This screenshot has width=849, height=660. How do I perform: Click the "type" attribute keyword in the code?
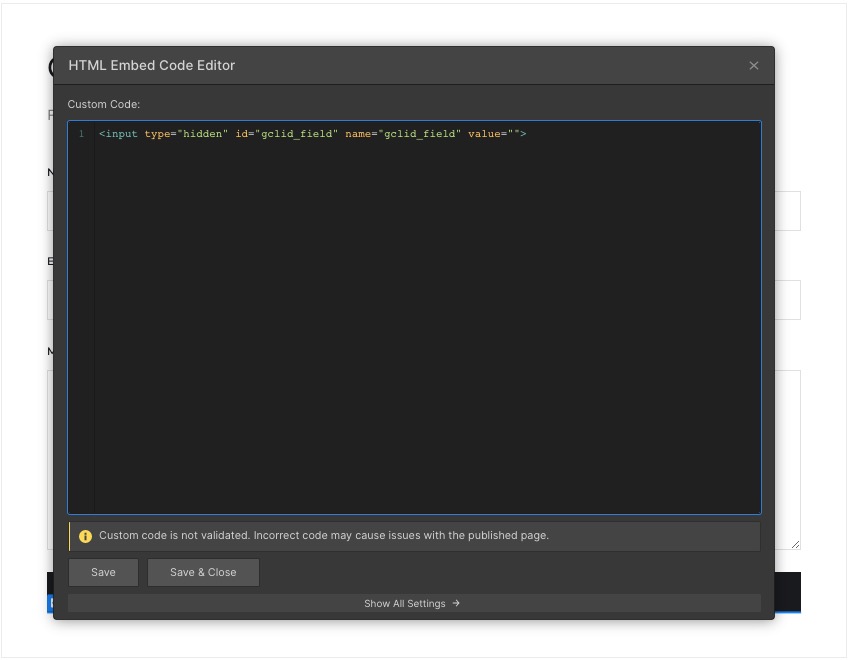pos(157,134)
